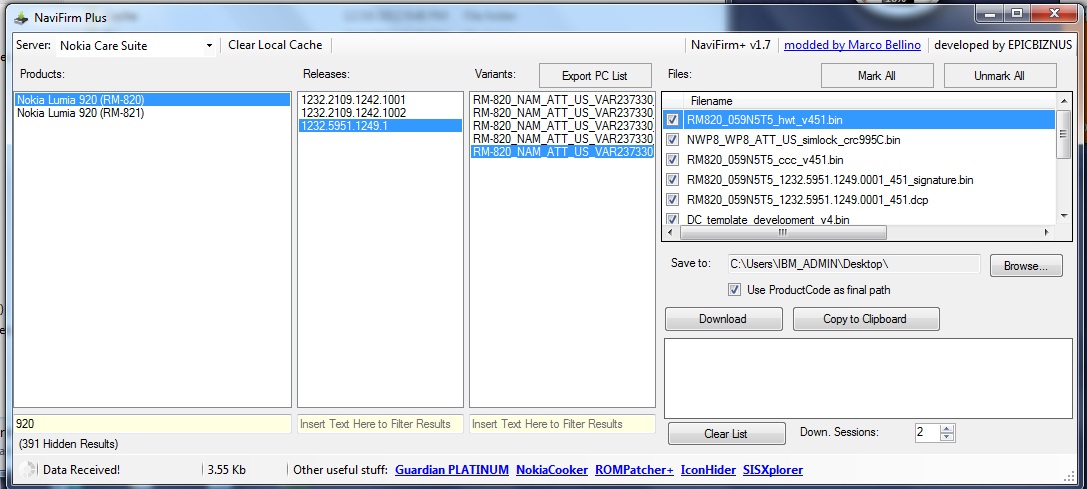This screenshot has width=1087, height=489.
Task: Select the highlighted RM-820_NAM_ATT_US variant
Action: point(562,152)
